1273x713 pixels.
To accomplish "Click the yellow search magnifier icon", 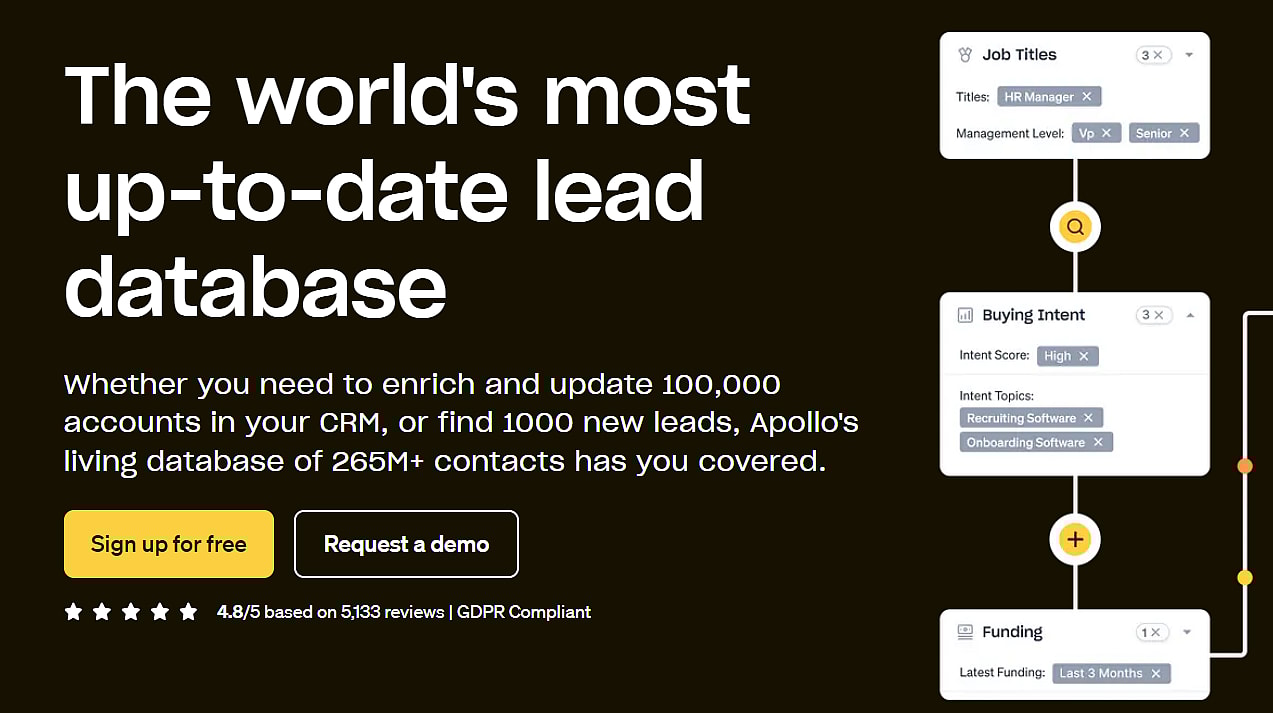I will click(1075, 227).
